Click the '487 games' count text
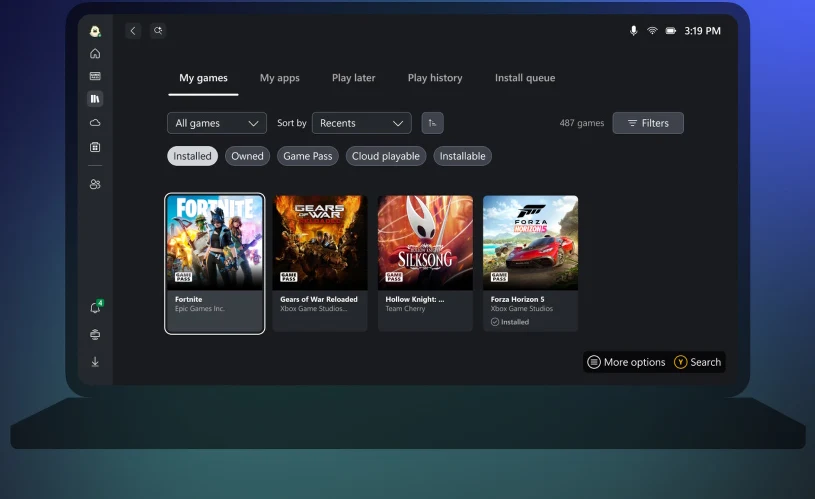 582,123
